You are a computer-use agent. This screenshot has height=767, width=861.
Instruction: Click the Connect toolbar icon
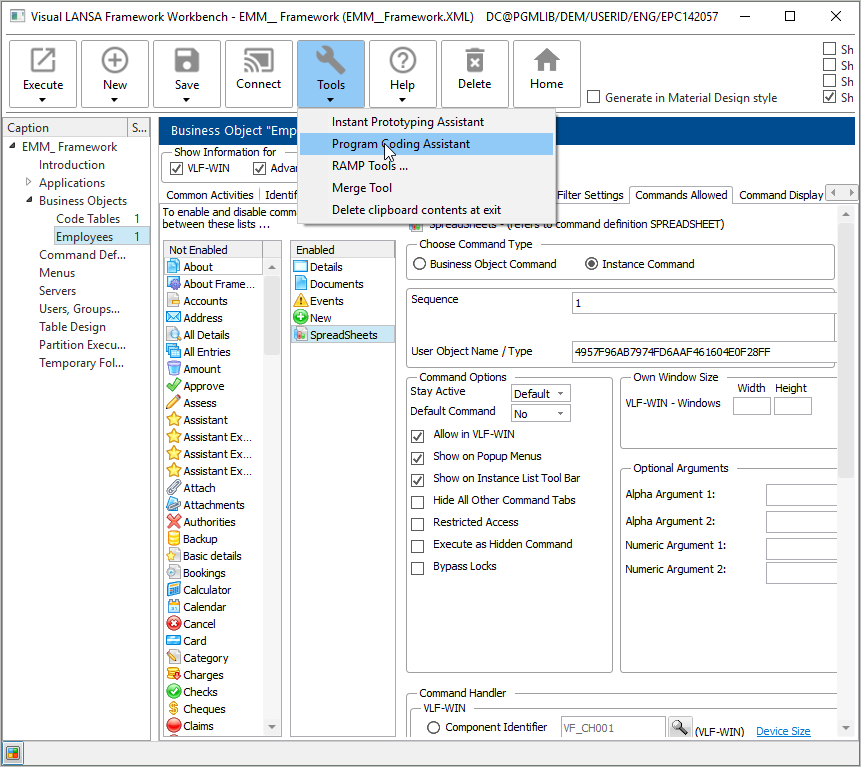pyautogui.click(x=259, y=62)
